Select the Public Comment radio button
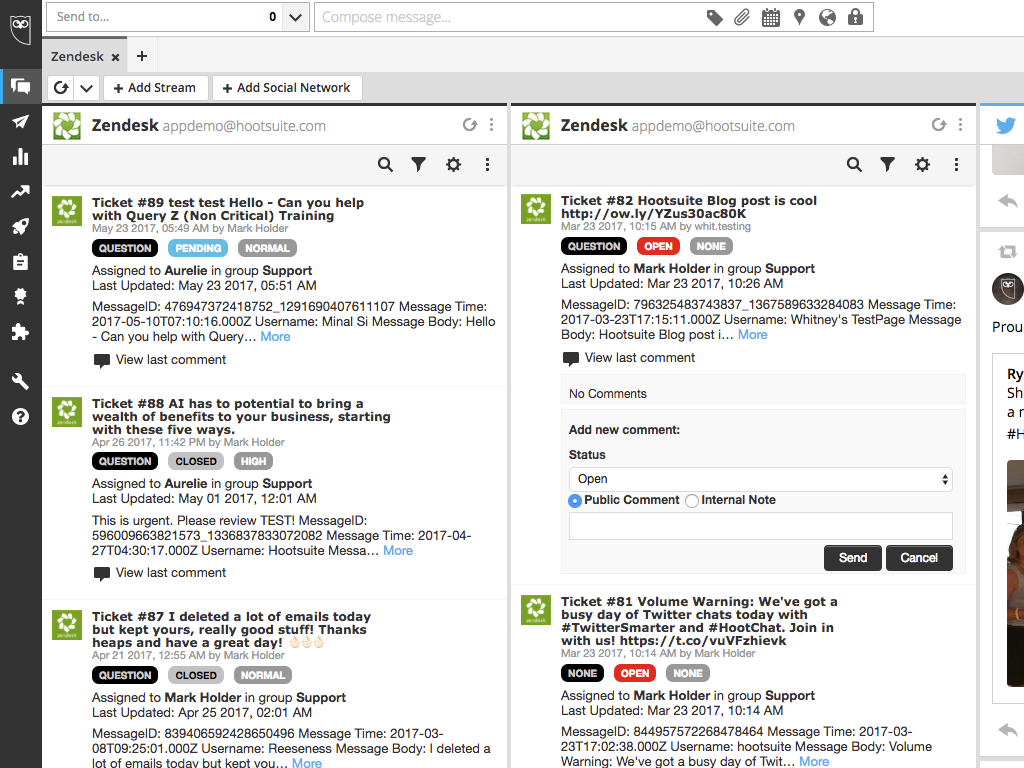 (x=574, y=500)
